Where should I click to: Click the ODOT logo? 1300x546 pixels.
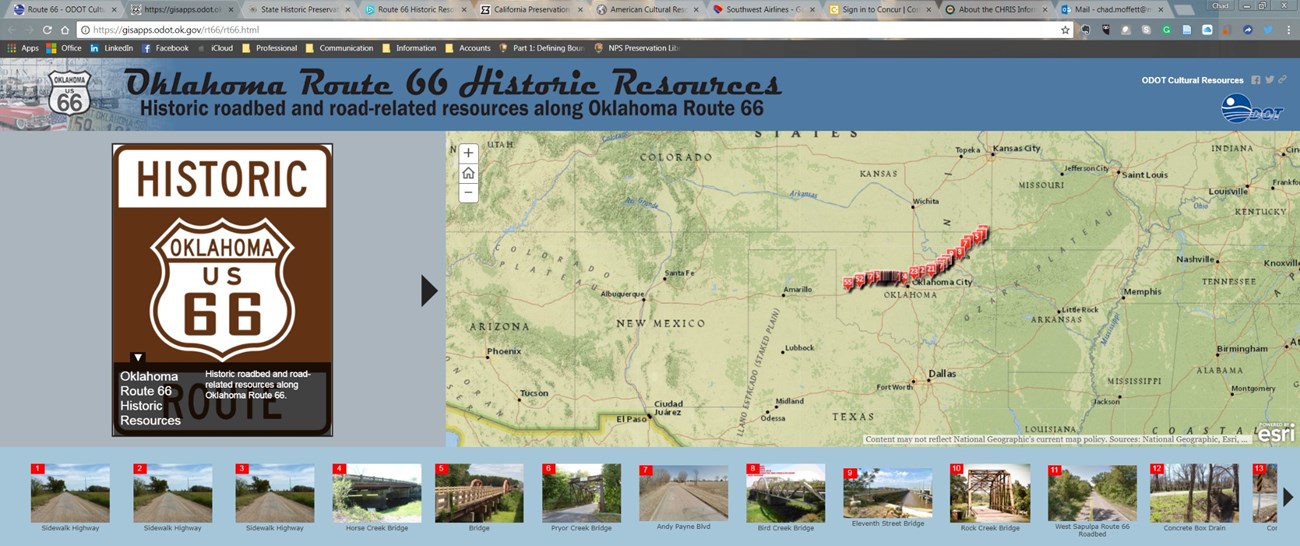[1250, 108]
